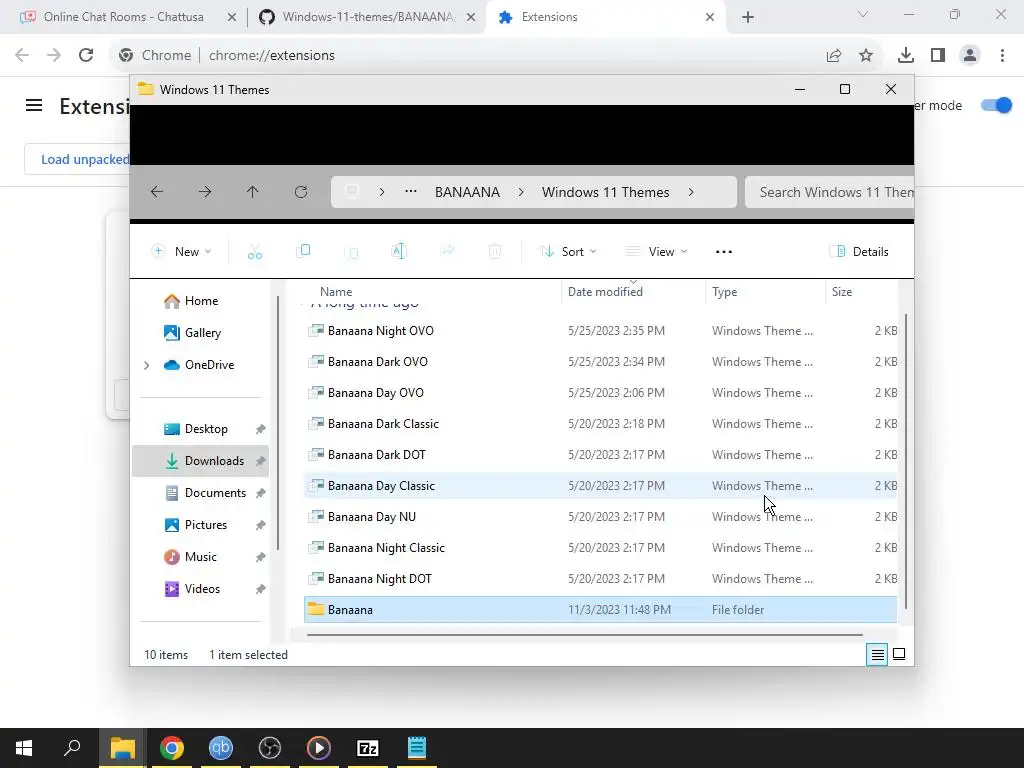This screenshot has height=768, width=1024.
Task: Open the Sort dropdown
Action: point(568,251)
